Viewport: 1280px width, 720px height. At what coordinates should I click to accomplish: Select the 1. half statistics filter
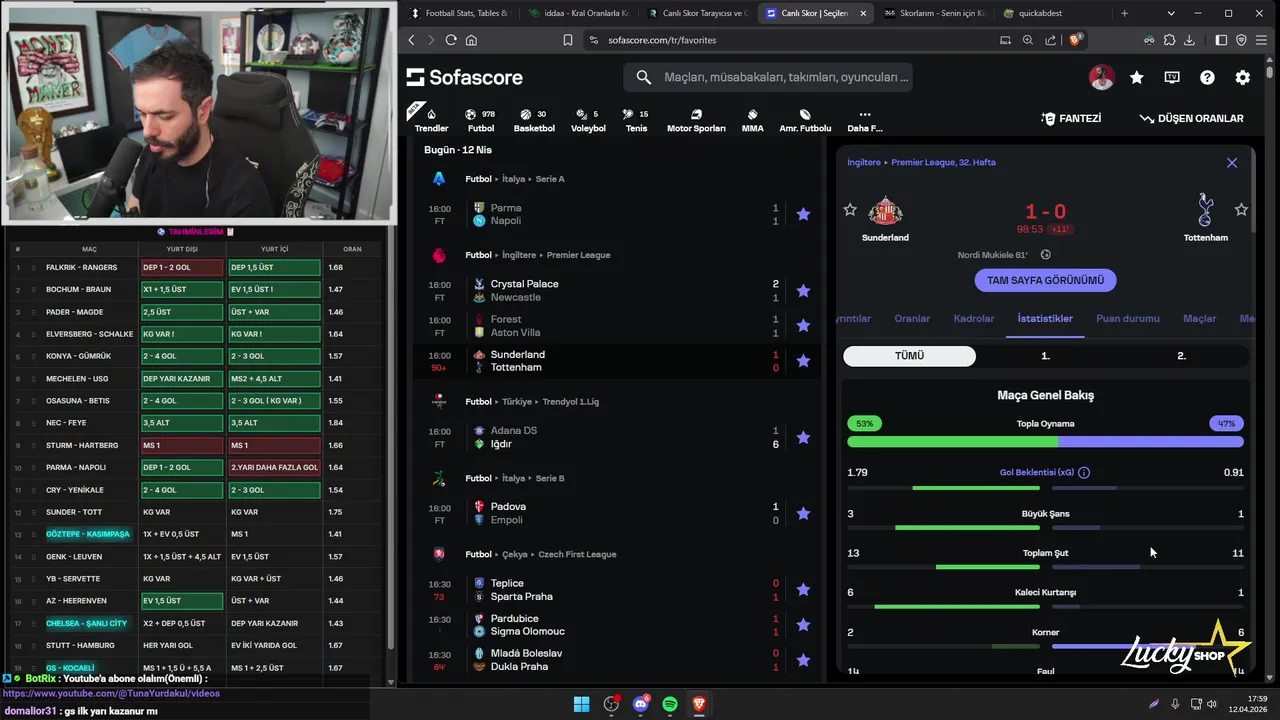click(x=1045, y=356)
